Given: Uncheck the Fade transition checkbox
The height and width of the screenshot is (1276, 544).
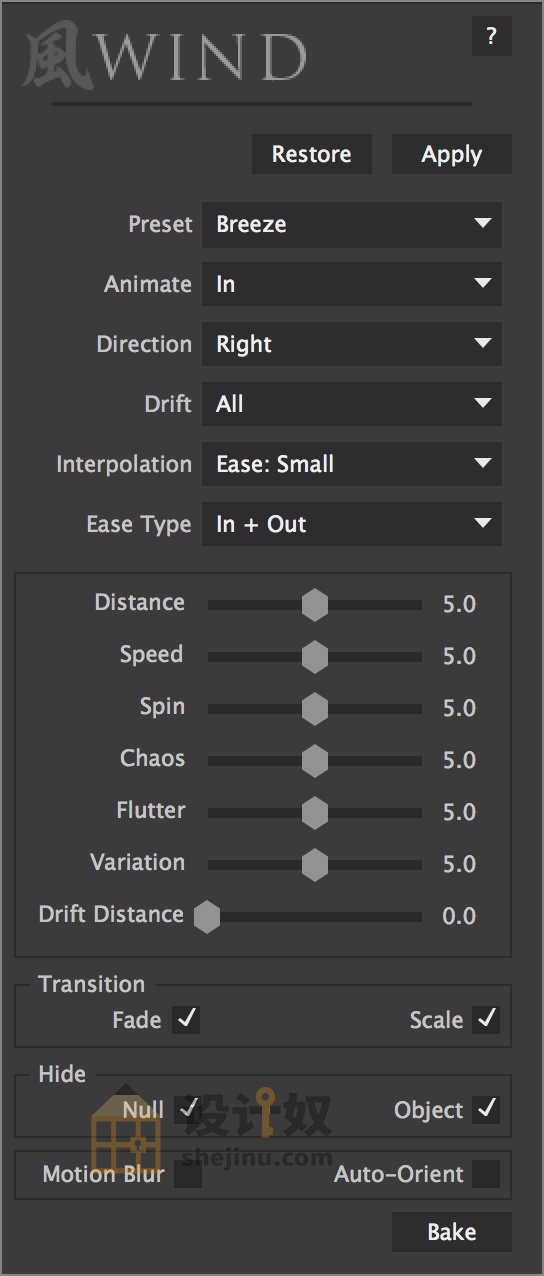Looking at the screenshot, I should point(187,1020).
